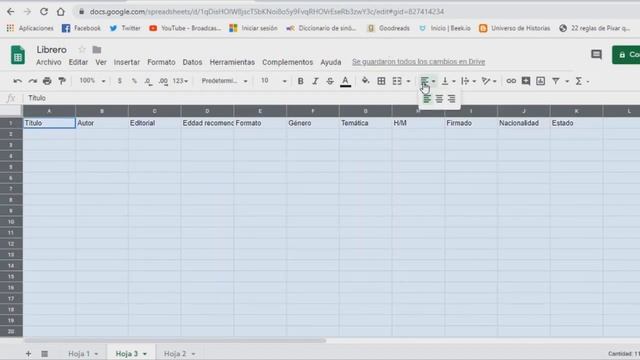Select the Nacionalidad header cell
This screenshot has width=640, height=360.
click(x=524, y=123)
